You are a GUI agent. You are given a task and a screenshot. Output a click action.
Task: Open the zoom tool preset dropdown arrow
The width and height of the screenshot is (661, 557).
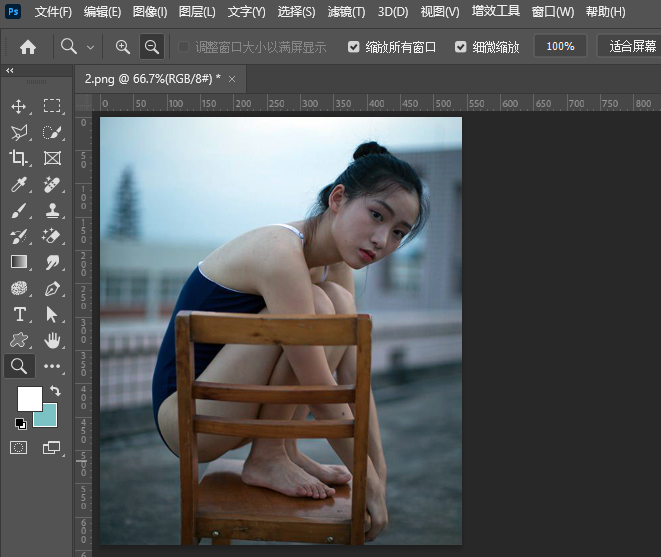click(90, 47)
